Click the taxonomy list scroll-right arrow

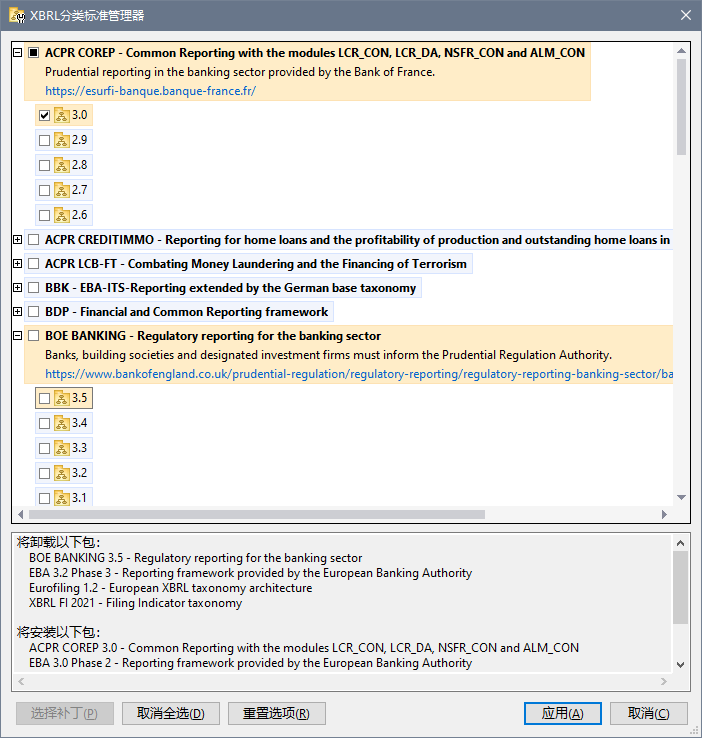[664, 514]
